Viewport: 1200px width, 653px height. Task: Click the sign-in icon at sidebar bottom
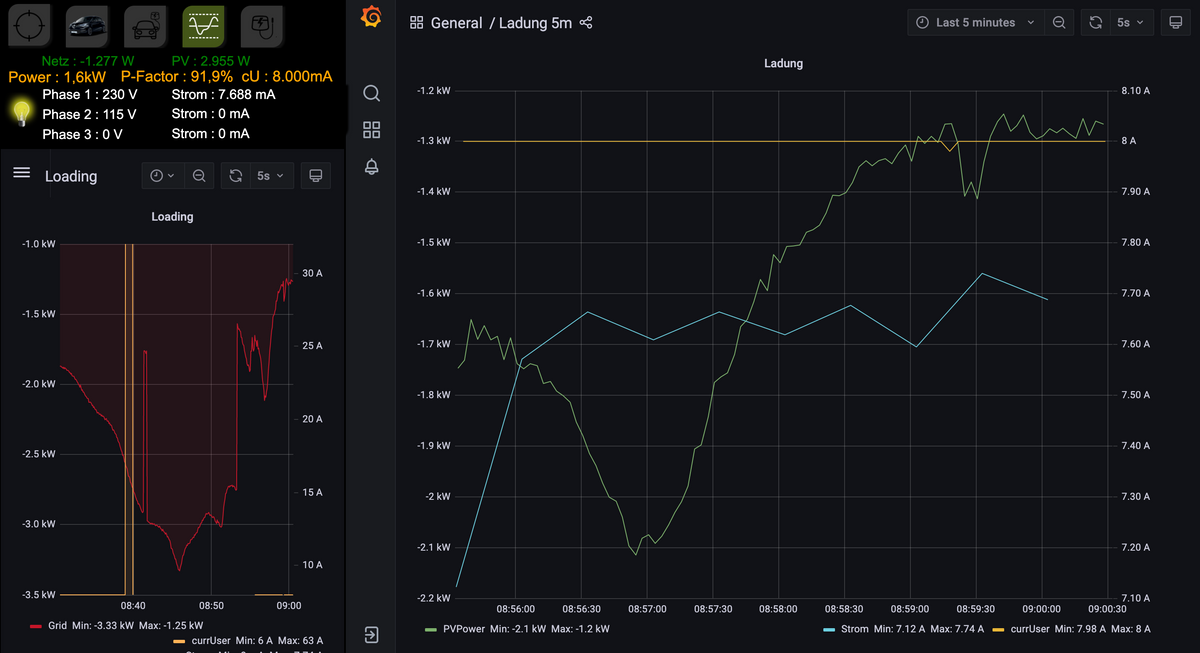coord(371,635)
